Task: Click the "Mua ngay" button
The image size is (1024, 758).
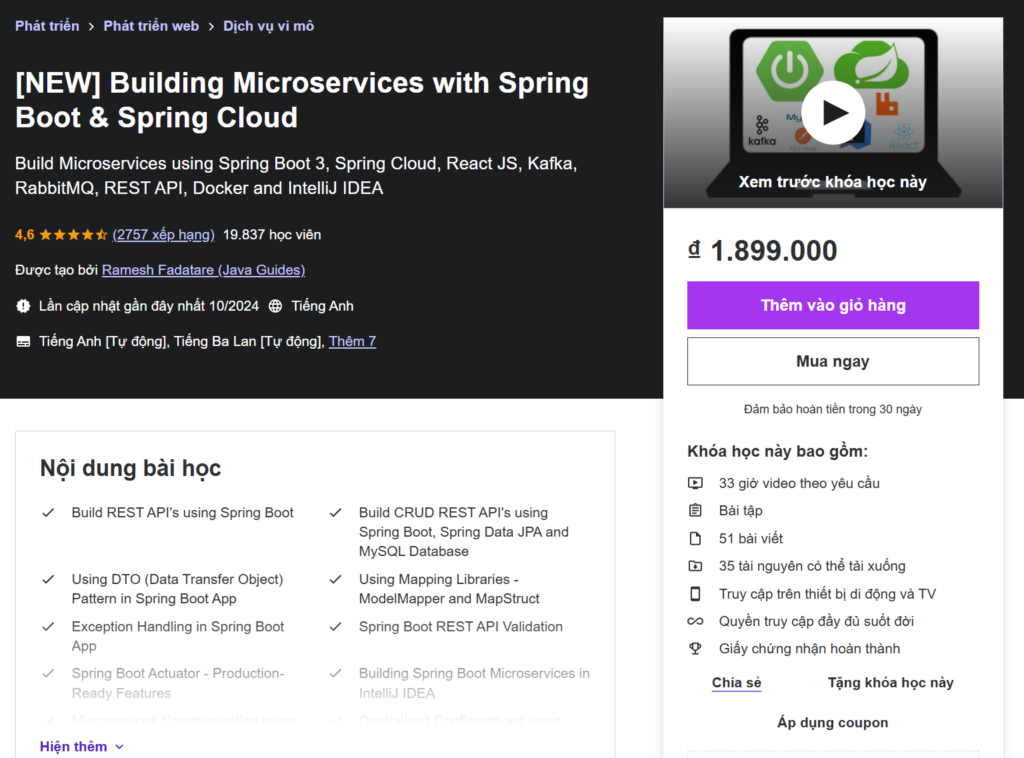Action: click(832, 361)
